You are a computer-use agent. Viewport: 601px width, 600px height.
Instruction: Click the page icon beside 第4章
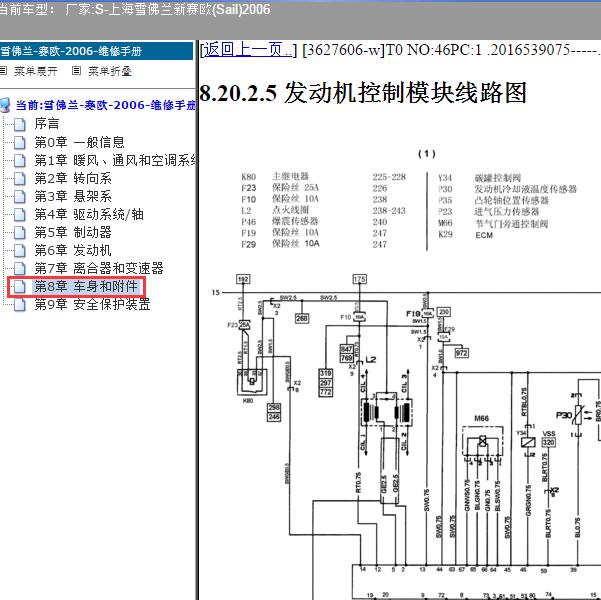tap(20, 214)
